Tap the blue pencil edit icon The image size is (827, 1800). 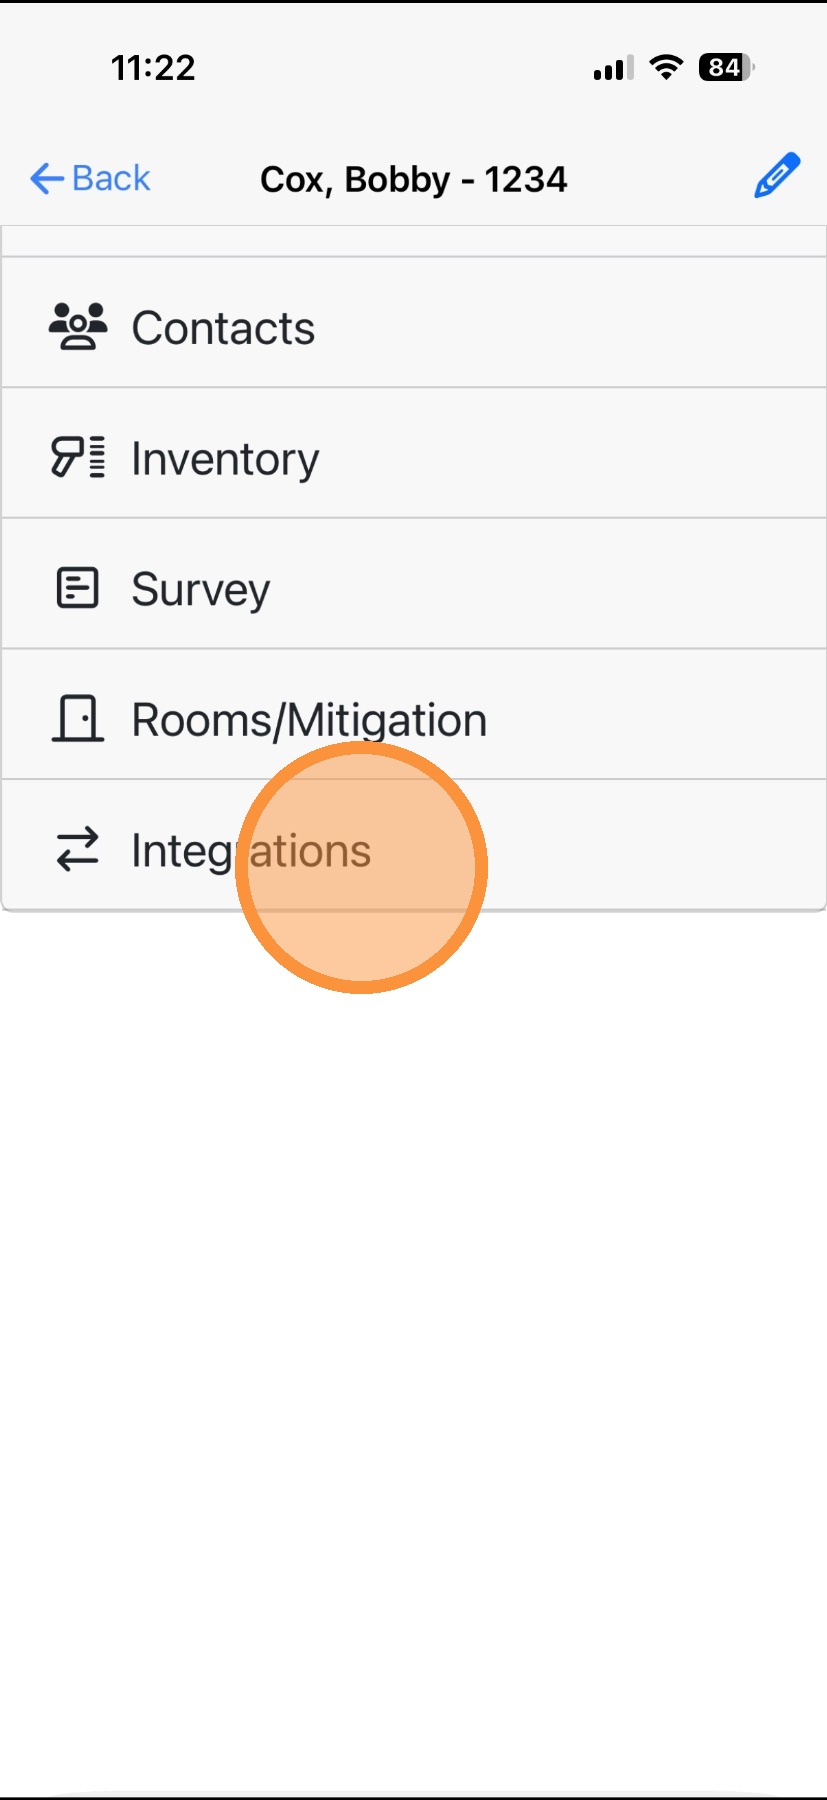(x=776, y=176)
